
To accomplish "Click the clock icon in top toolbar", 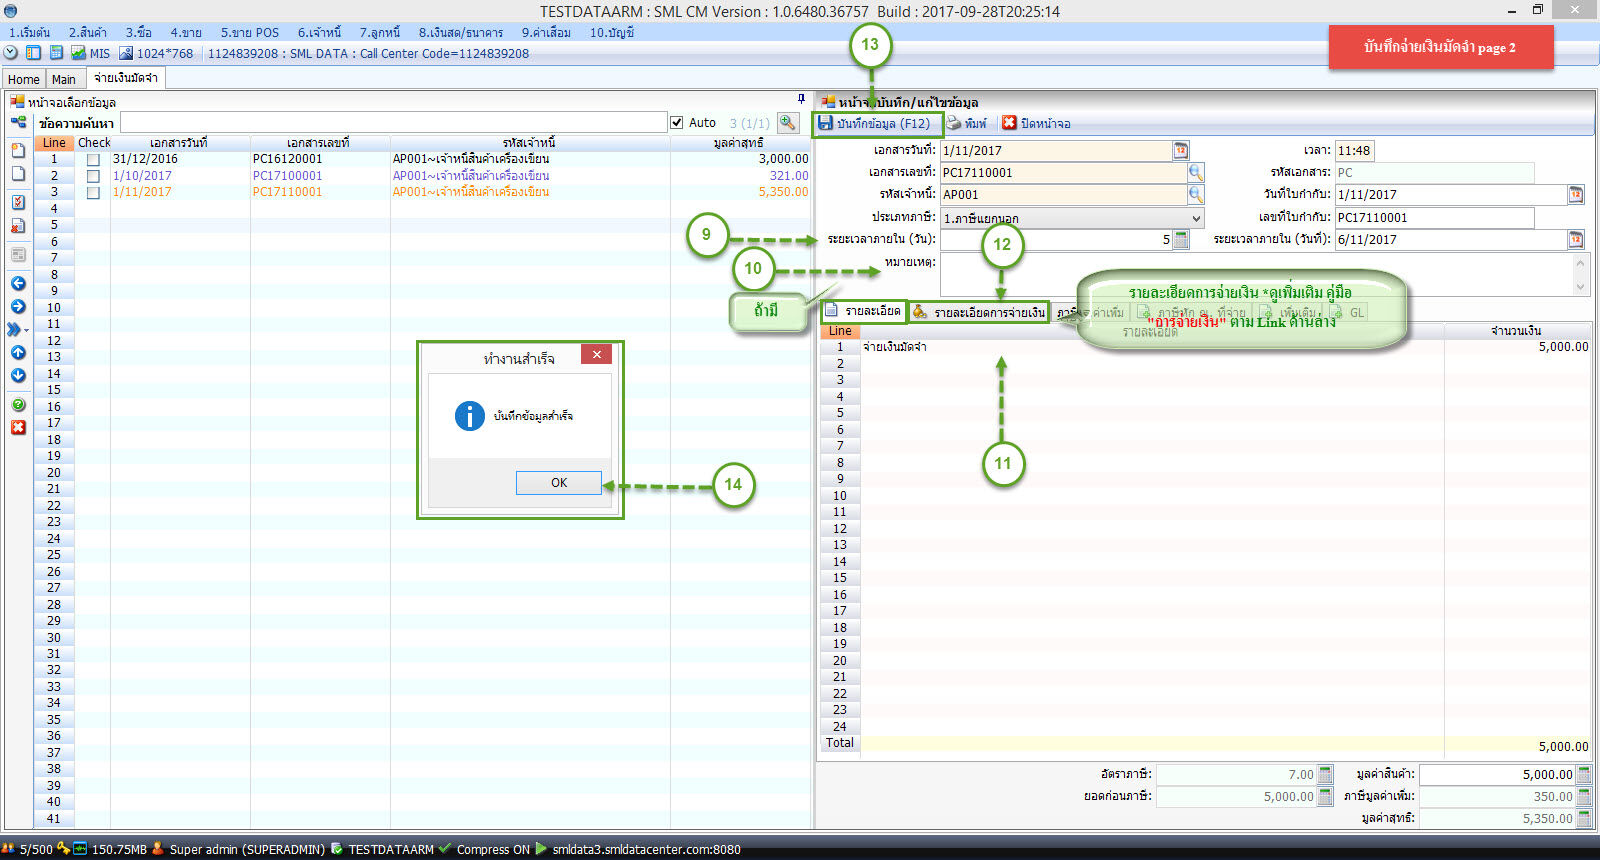I will click(x=11, y=53).
